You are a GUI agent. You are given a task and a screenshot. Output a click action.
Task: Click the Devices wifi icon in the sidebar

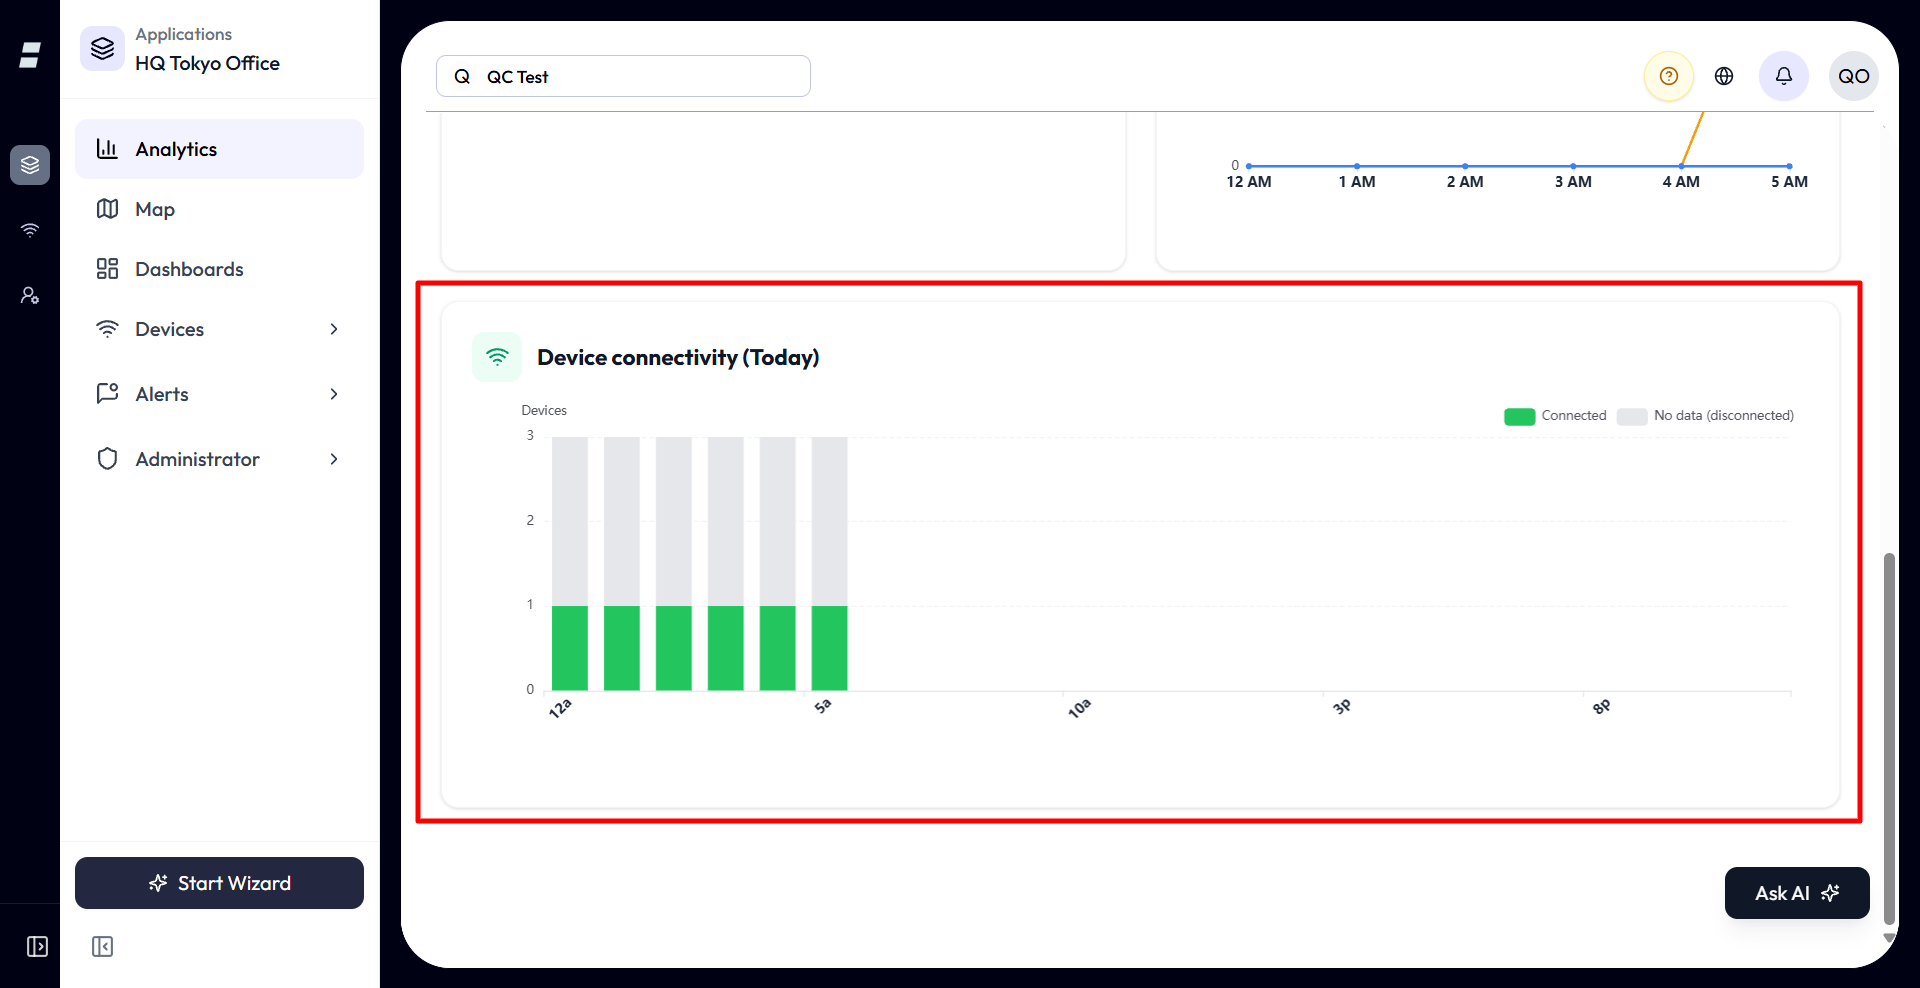point(107,329)
